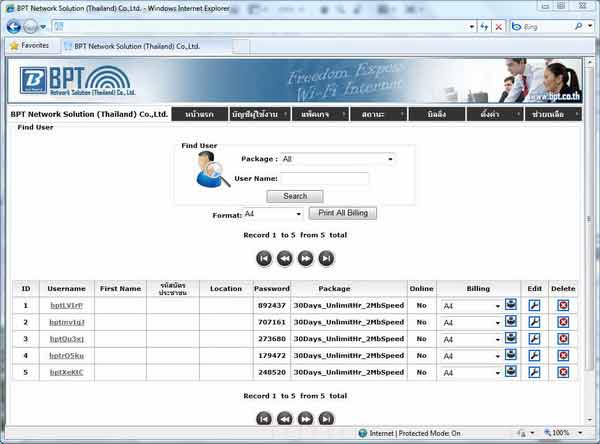Click the red Stop loading icon

(499, 27)
